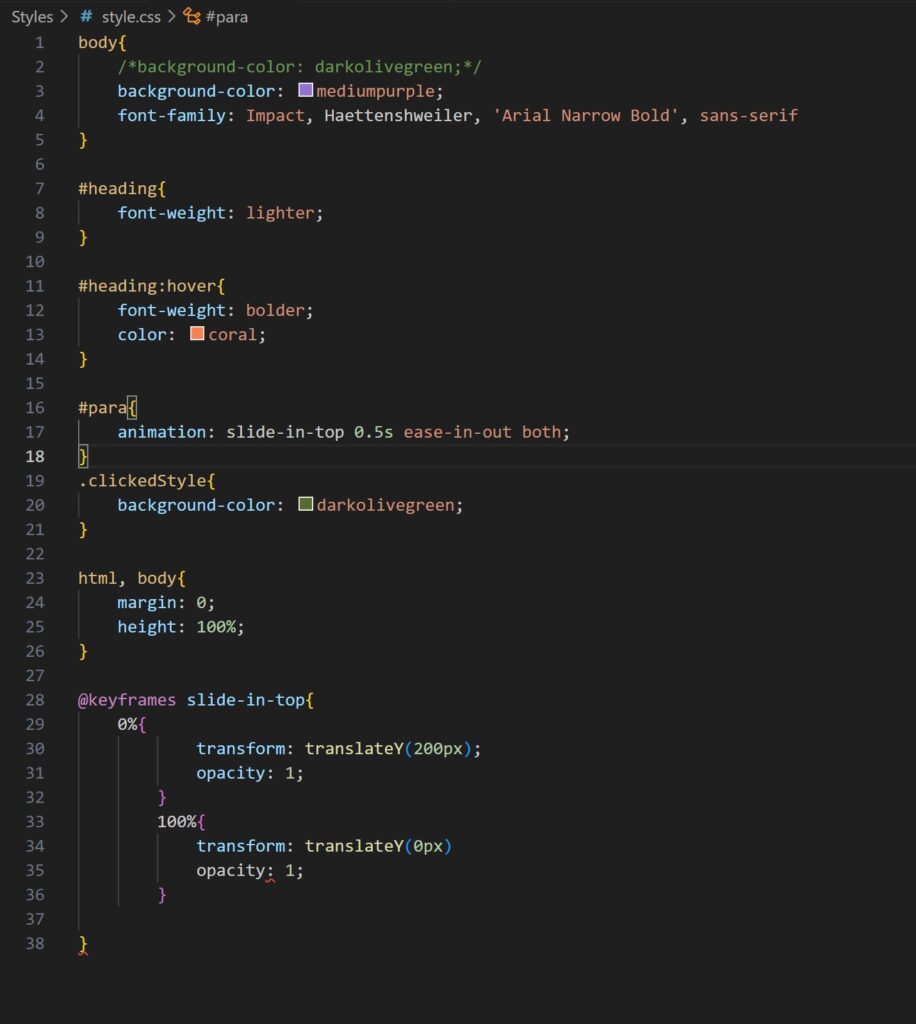Click the darkolivegreen value on line 20
The height and width of the screenshot is (1024, 916).
tap(385, 505)
